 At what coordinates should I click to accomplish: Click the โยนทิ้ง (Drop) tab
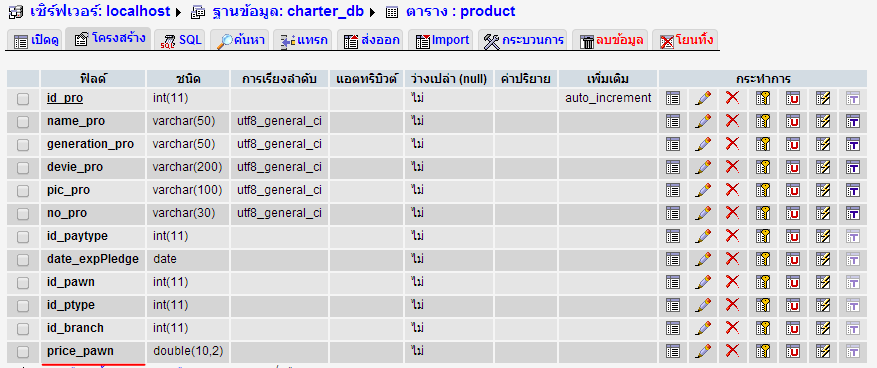[x=686, y=40]
